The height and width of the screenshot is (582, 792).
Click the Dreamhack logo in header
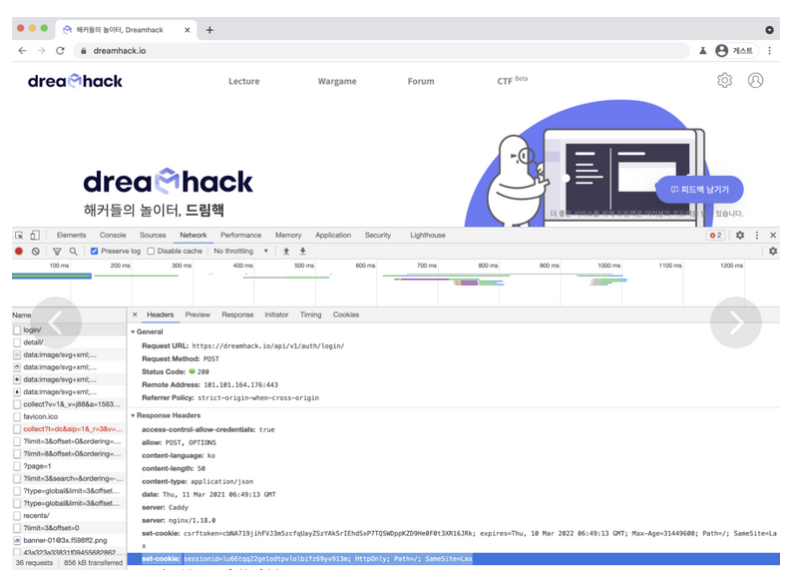pyautogui.click(x=75, y=81)
